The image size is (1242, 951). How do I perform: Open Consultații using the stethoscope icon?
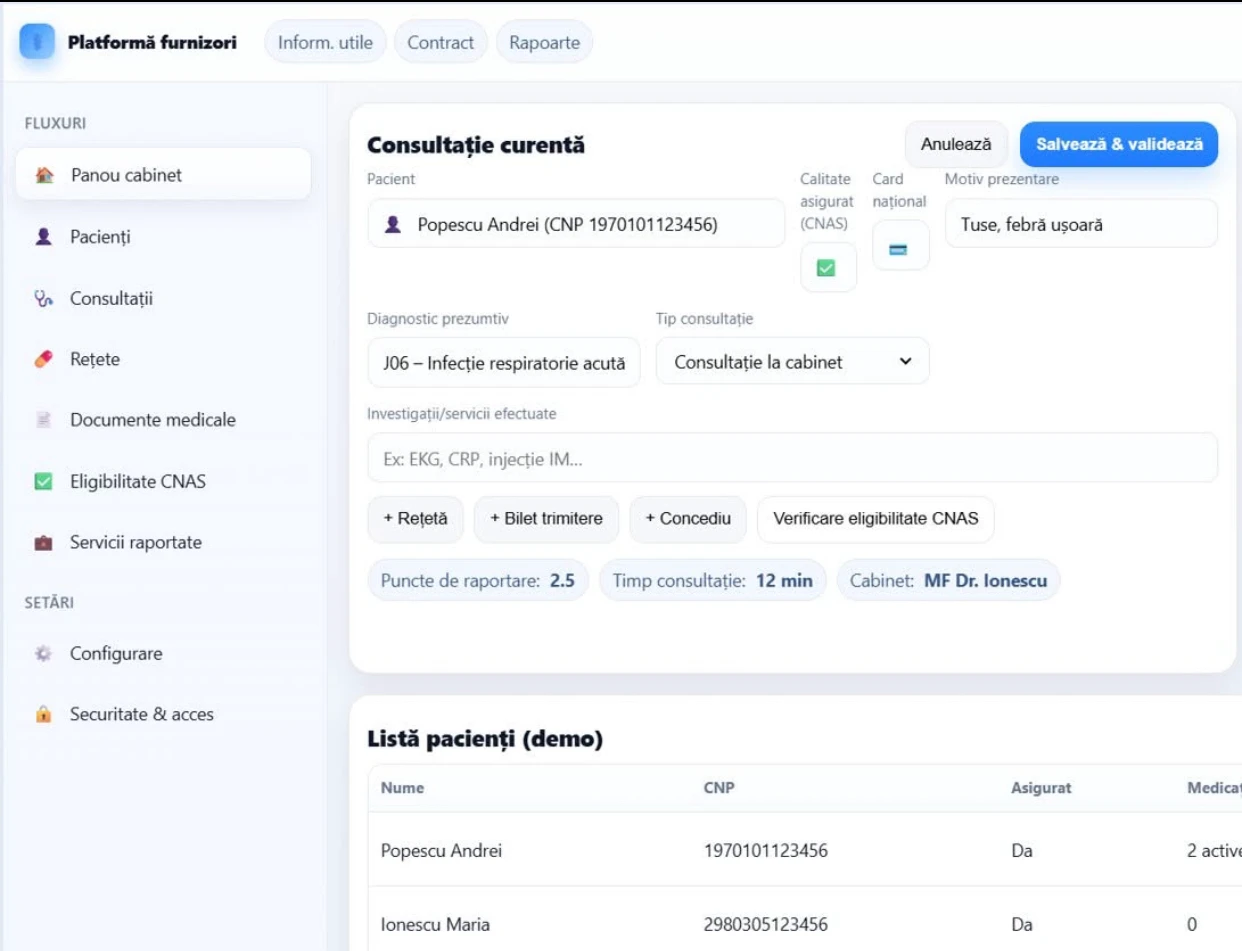[x=42, y=297]
